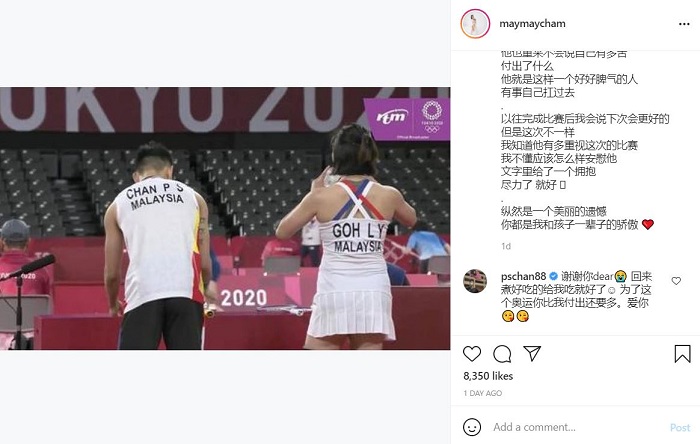
Task: Click the Tokyo 2020 badminton post image
Action: [225, 218]
